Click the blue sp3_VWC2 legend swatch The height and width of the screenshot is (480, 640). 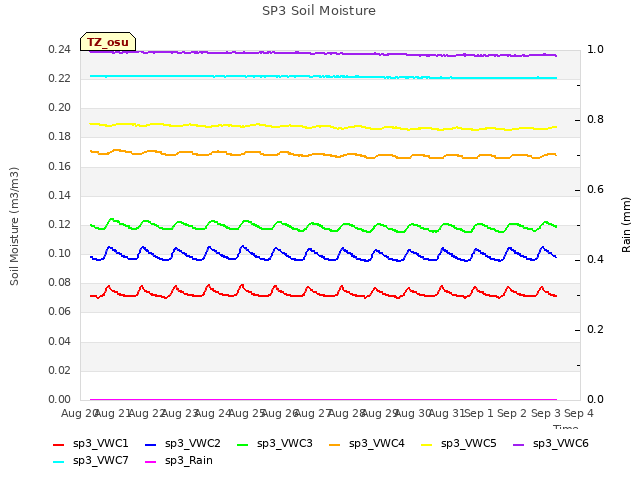pos(151,444)
